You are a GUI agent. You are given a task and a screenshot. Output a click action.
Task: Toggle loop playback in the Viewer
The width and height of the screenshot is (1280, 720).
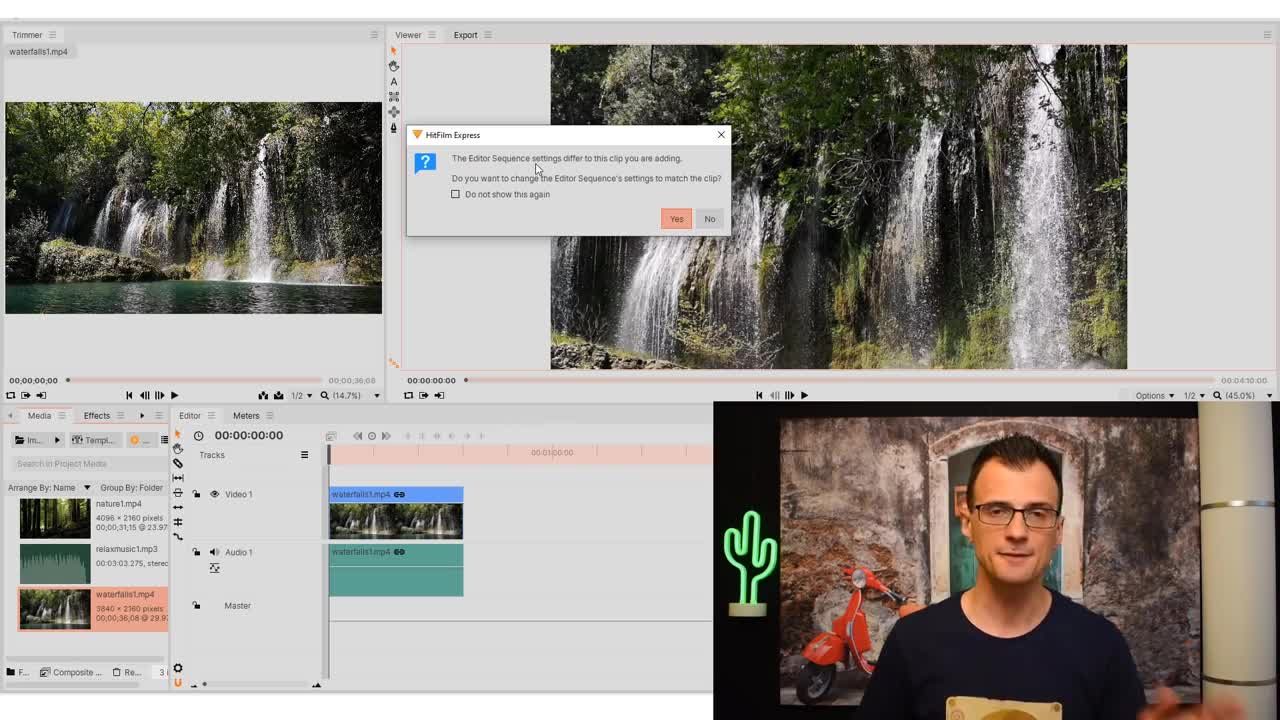408,396
